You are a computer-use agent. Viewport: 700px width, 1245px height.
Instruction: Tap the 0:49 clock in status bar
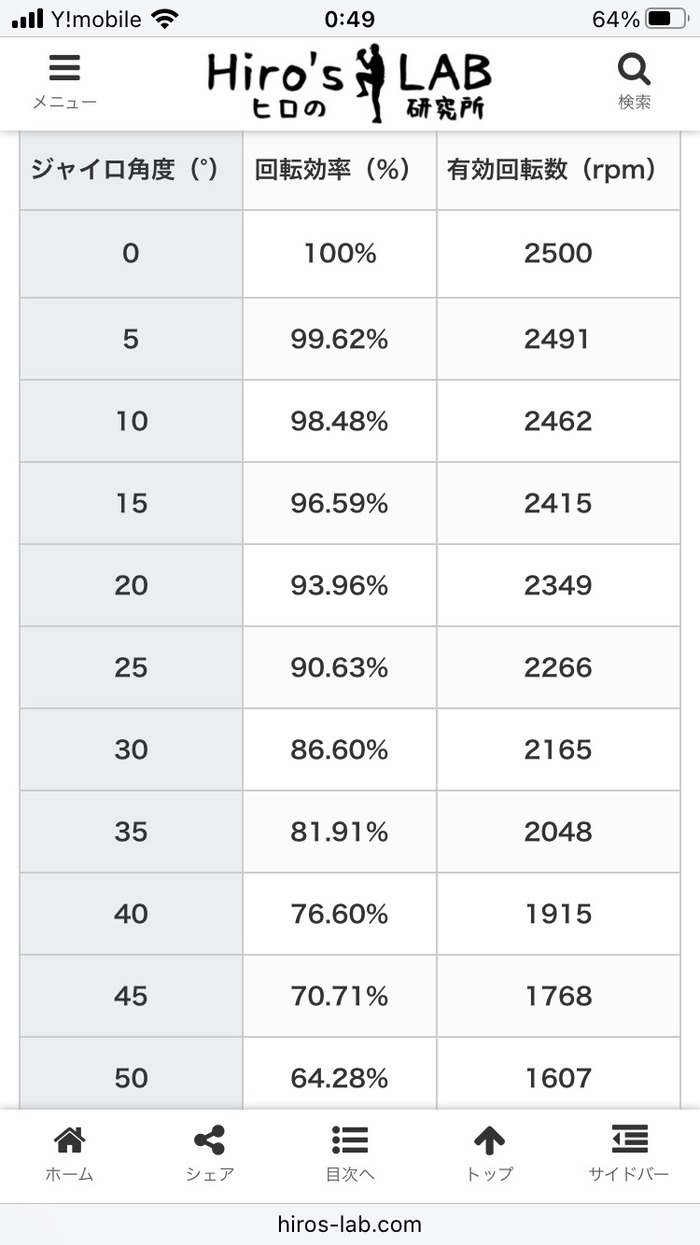tap(350, 19)
